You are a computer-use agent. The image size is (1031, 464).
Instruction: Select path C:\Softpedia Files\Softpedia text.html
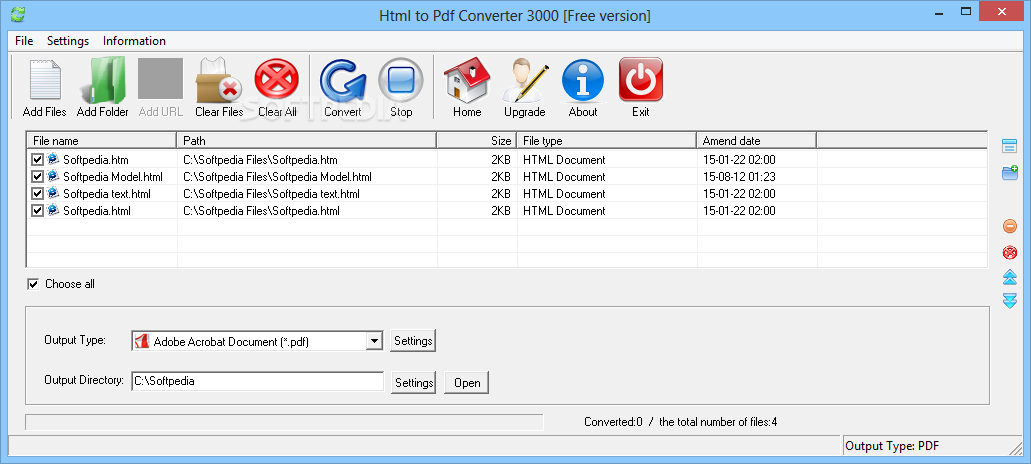(271, 194)
